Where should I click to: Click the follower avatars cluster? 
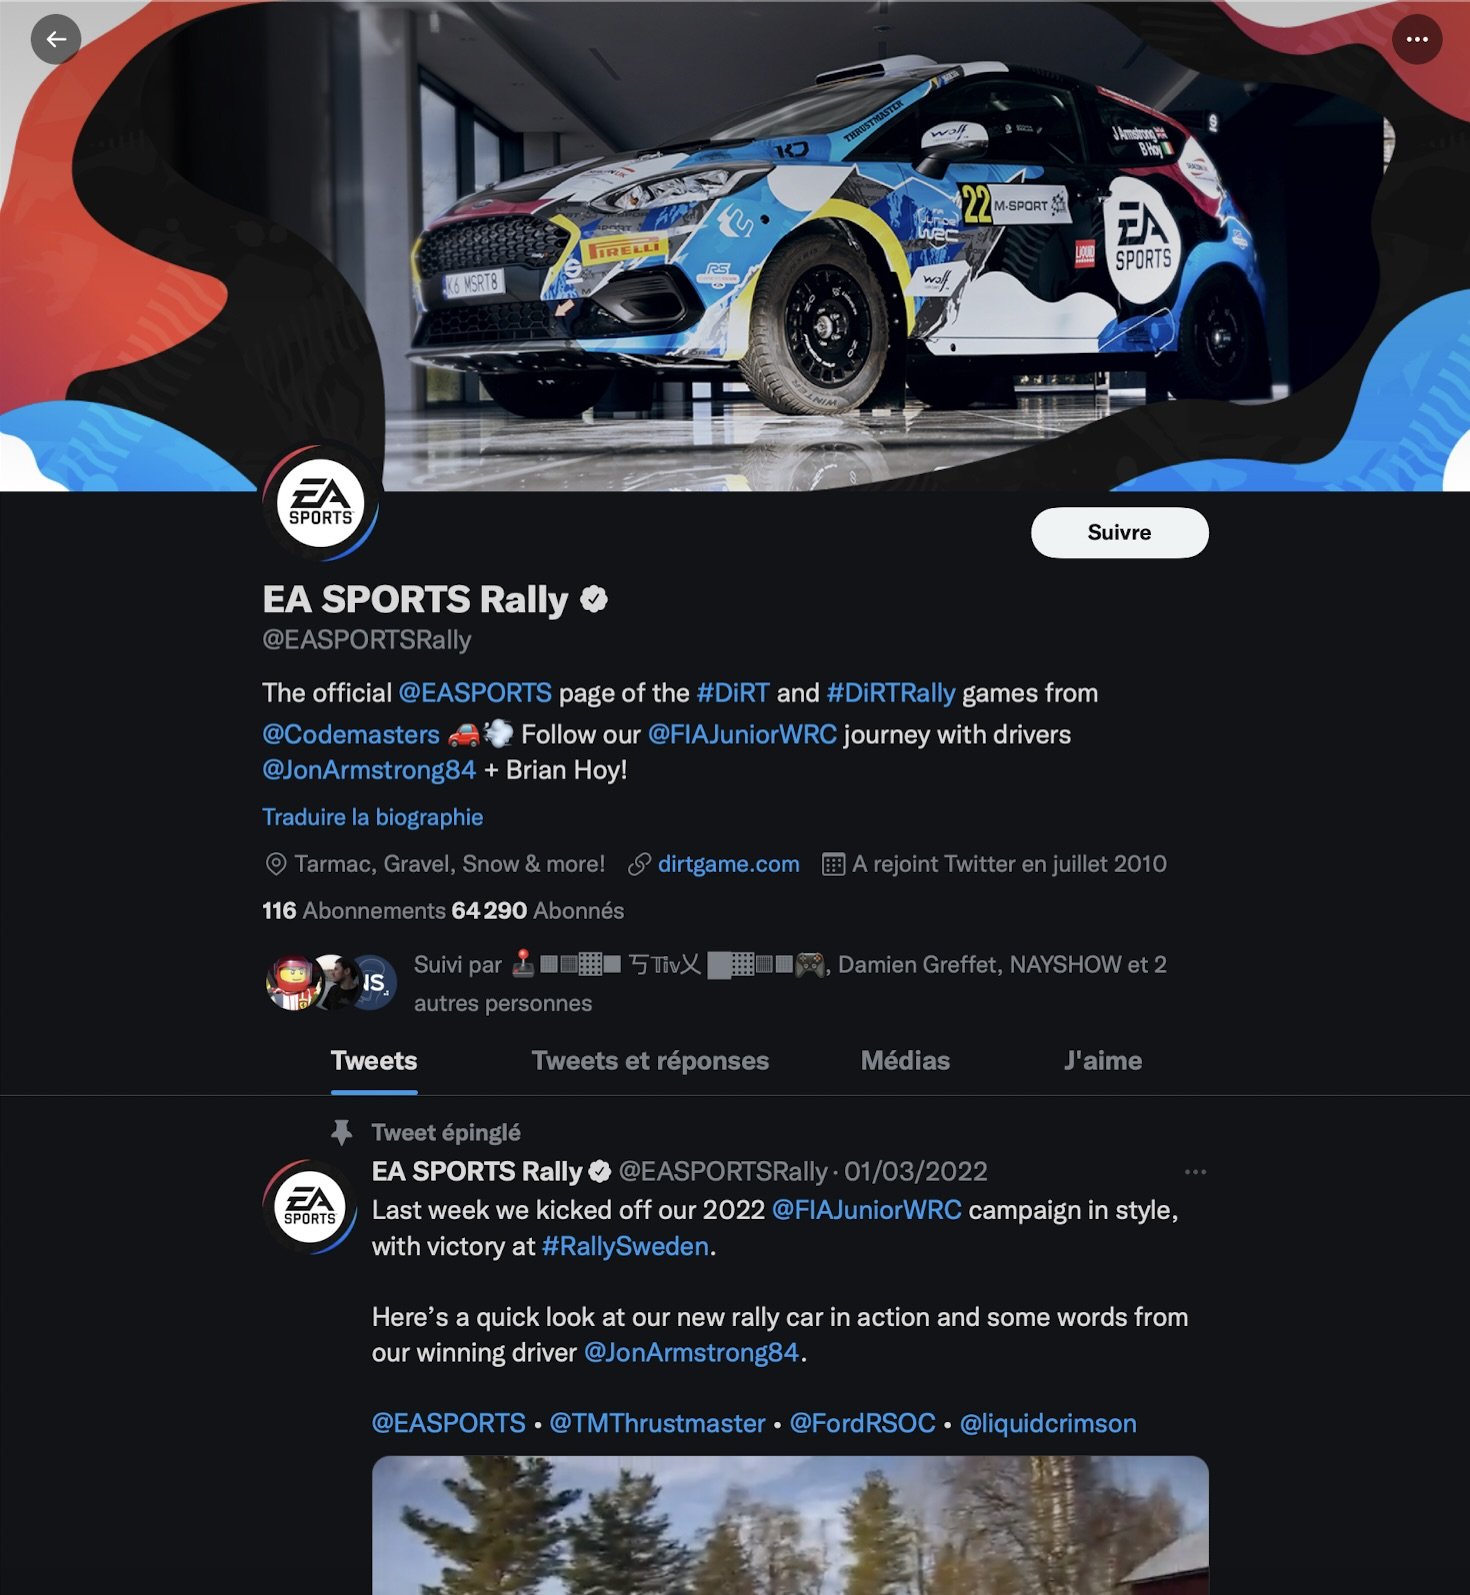331,982
